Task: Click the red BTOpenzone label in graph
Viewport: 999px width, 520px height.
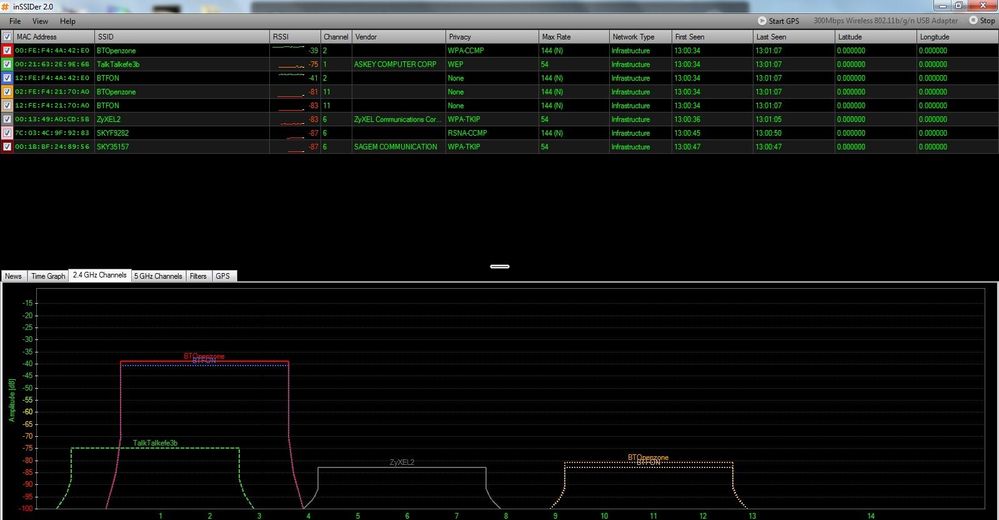Action: (204, 356)
